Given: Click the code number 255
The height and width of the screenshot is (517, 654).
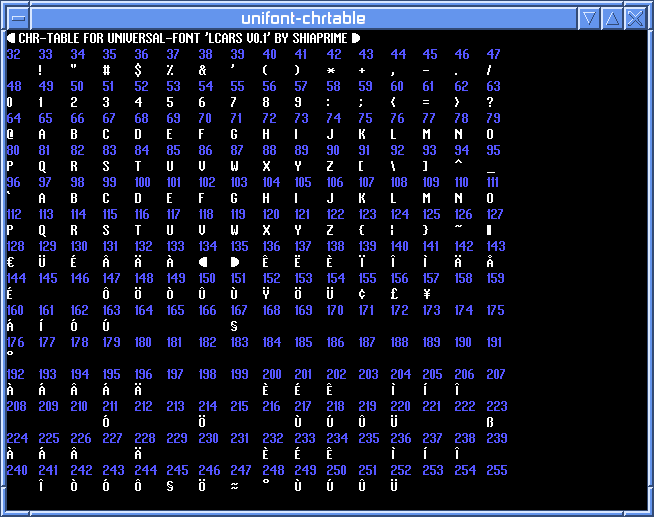Looking at the screenshot, I should point(497,470).
